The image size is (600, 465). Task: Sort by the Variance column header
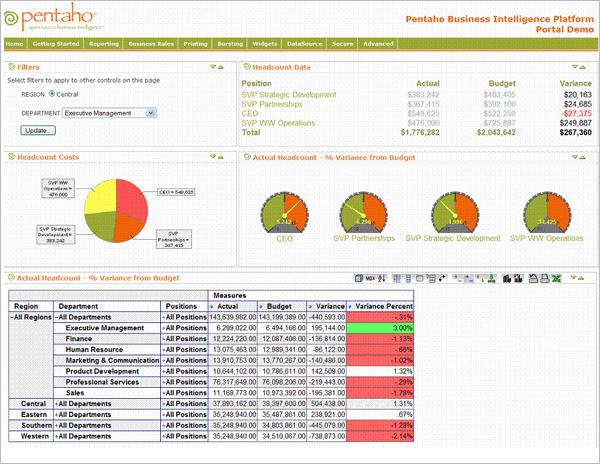(310, 307)
